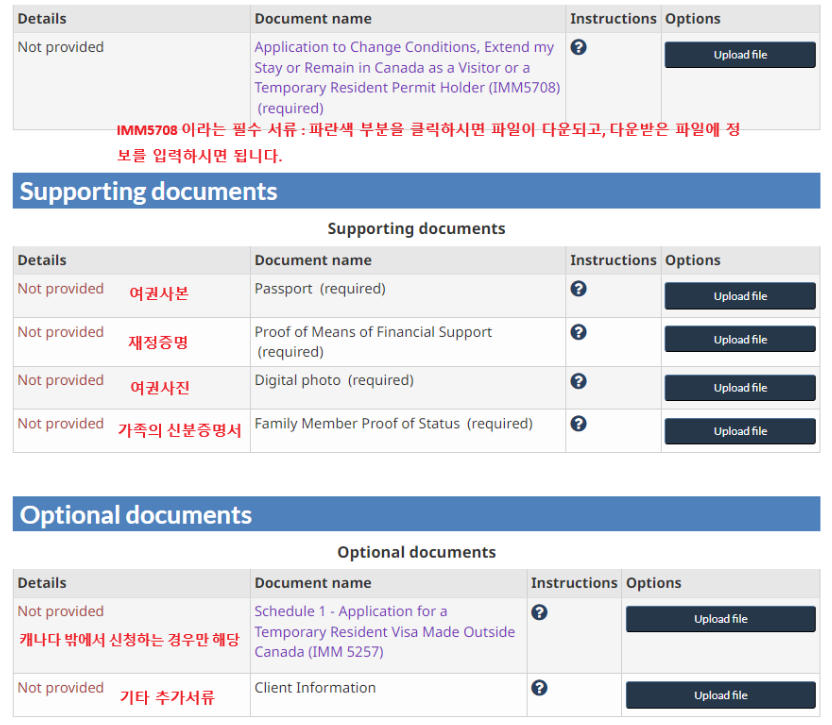Click 'Not provided' in Financial Support row

pos(60,332)
